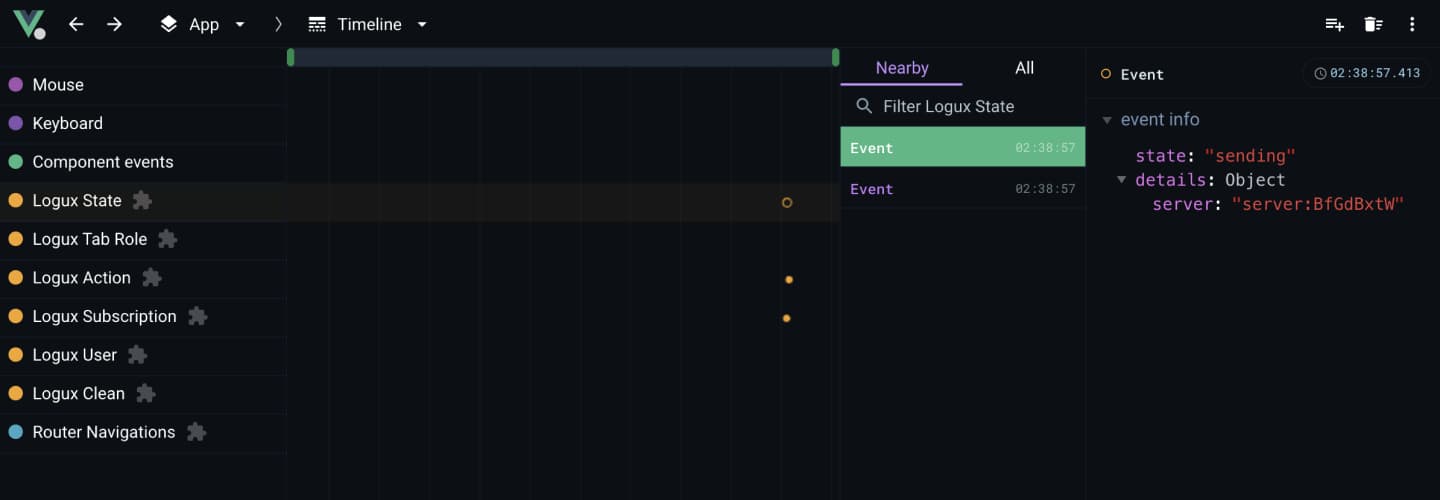Screen dimensions: 1440x500
Task: Click the search magnifier icon
Action: coord(864,106)
